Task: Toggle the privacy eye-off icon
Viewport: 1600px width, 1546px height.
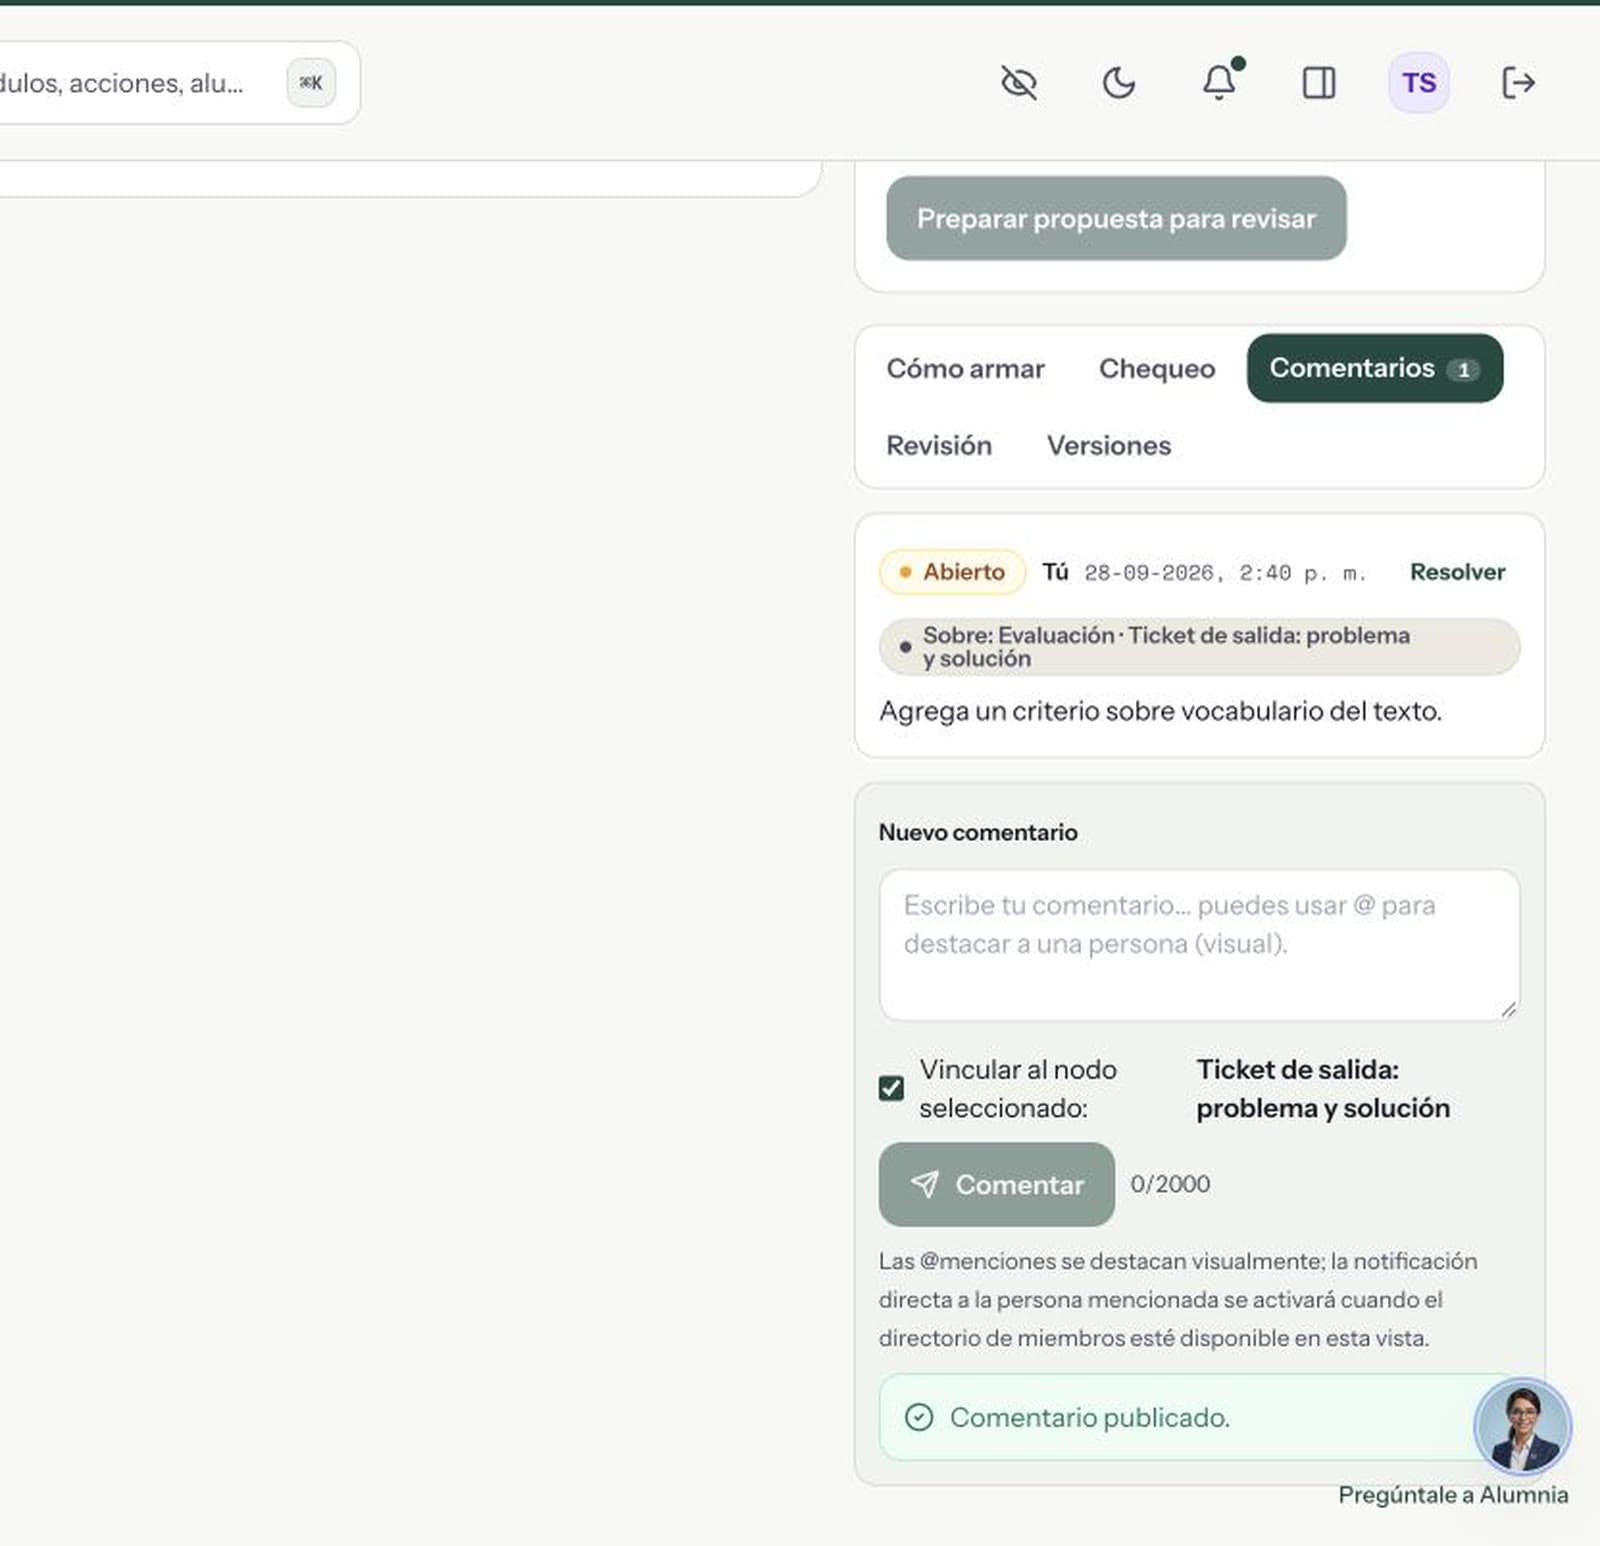Action: (x=1019, y=83)
